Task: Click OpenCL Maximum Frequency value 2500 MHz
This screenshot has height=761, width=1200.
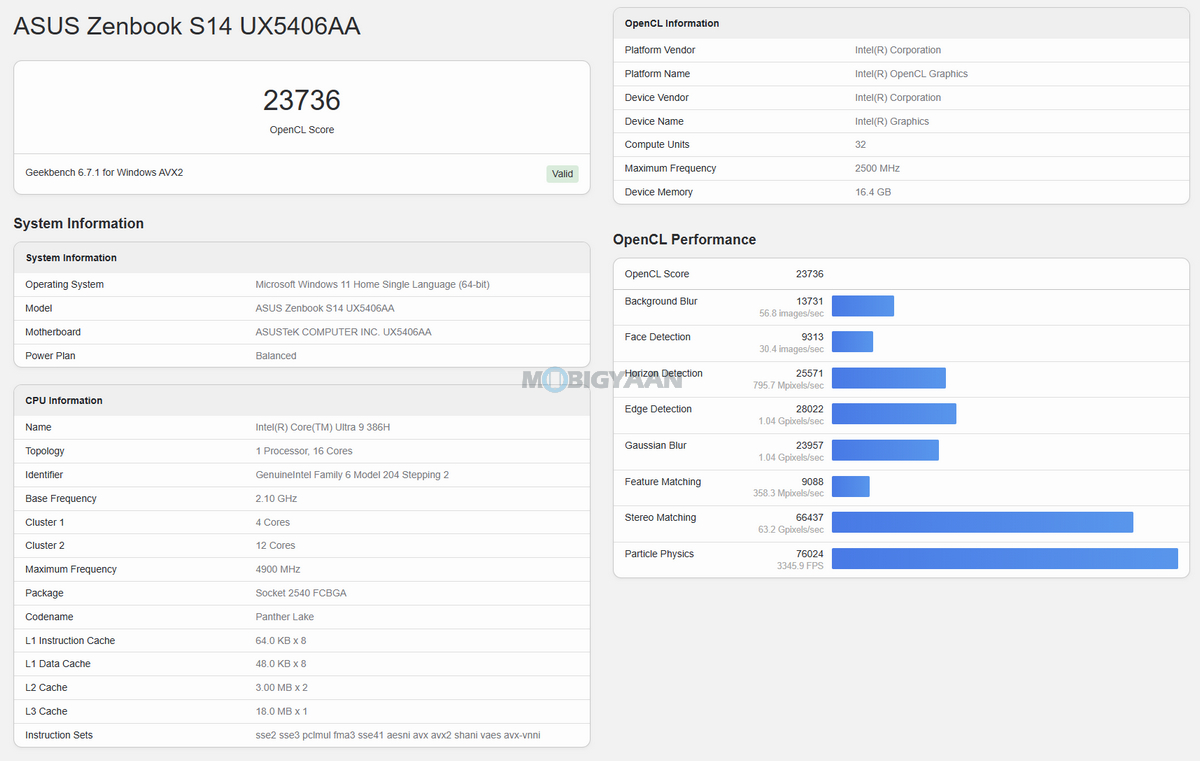Action: pos(877,169)
